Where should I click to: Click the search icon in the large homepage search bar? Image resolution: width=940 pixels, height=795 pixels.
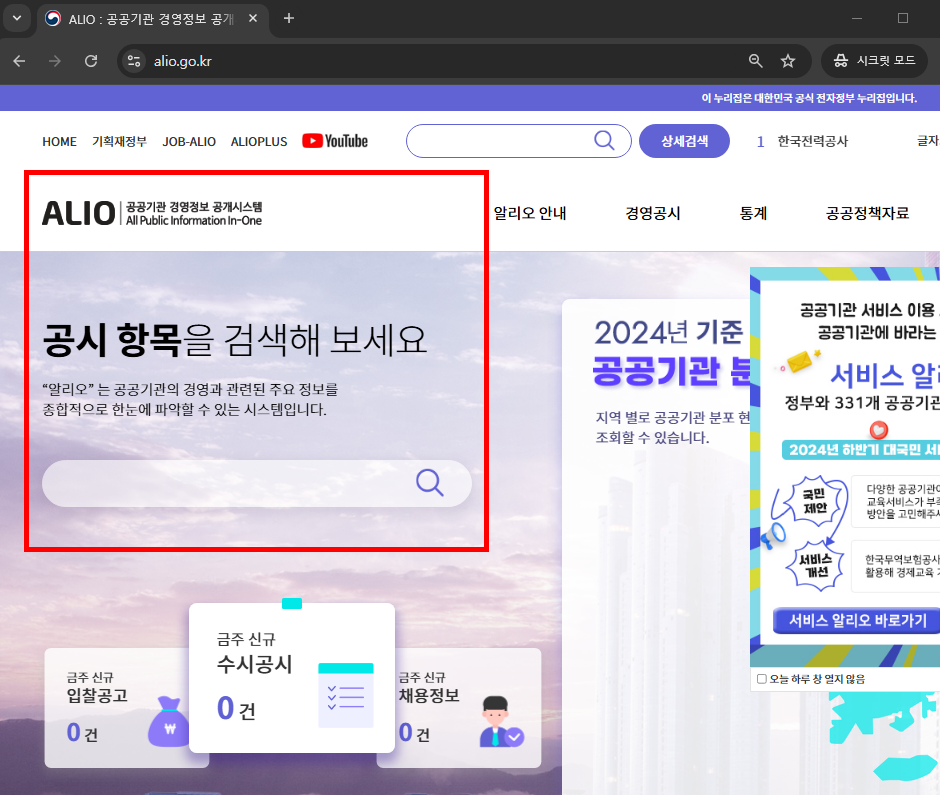tap(430, 483)
